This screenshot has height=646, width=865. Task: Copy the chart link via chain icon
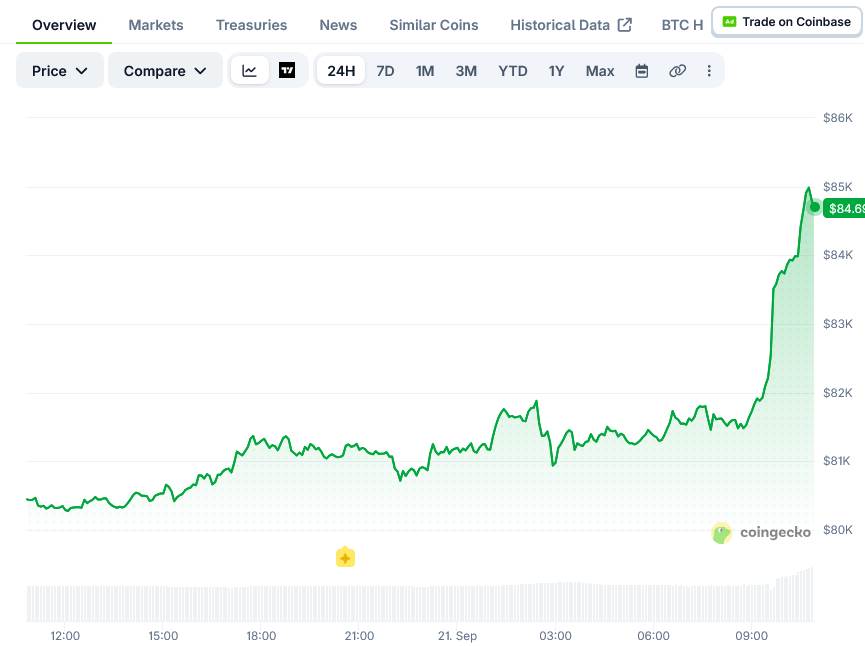pyautogui.click(x=677, y=71)
